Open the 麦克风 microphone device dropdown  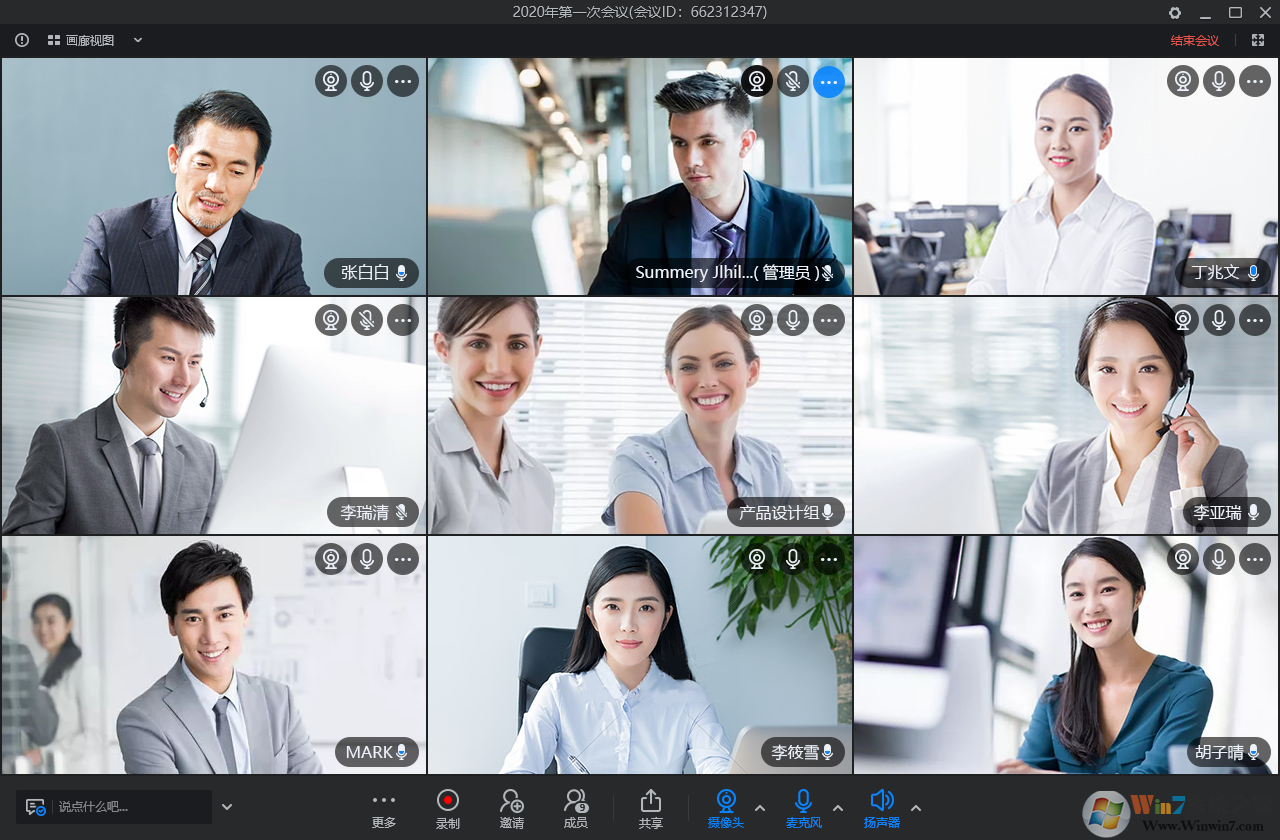836,807
